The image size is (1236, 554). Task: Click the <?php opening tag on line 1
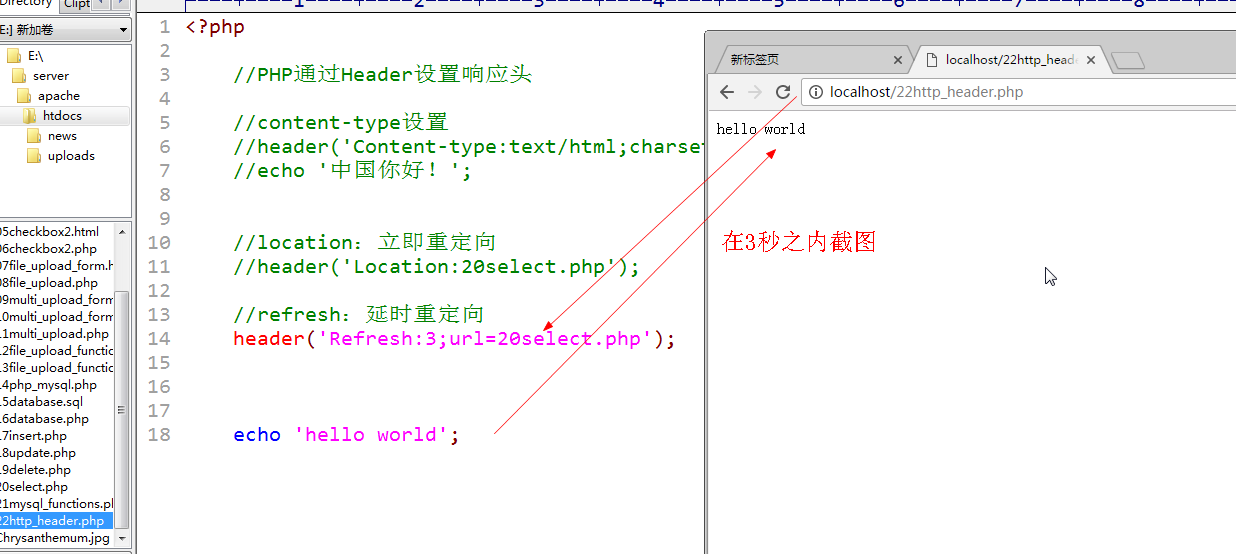pos(215,27)
